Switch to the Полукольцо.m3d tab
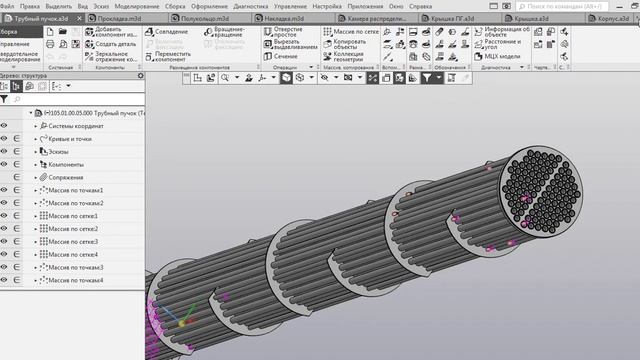 click(204, 18)
